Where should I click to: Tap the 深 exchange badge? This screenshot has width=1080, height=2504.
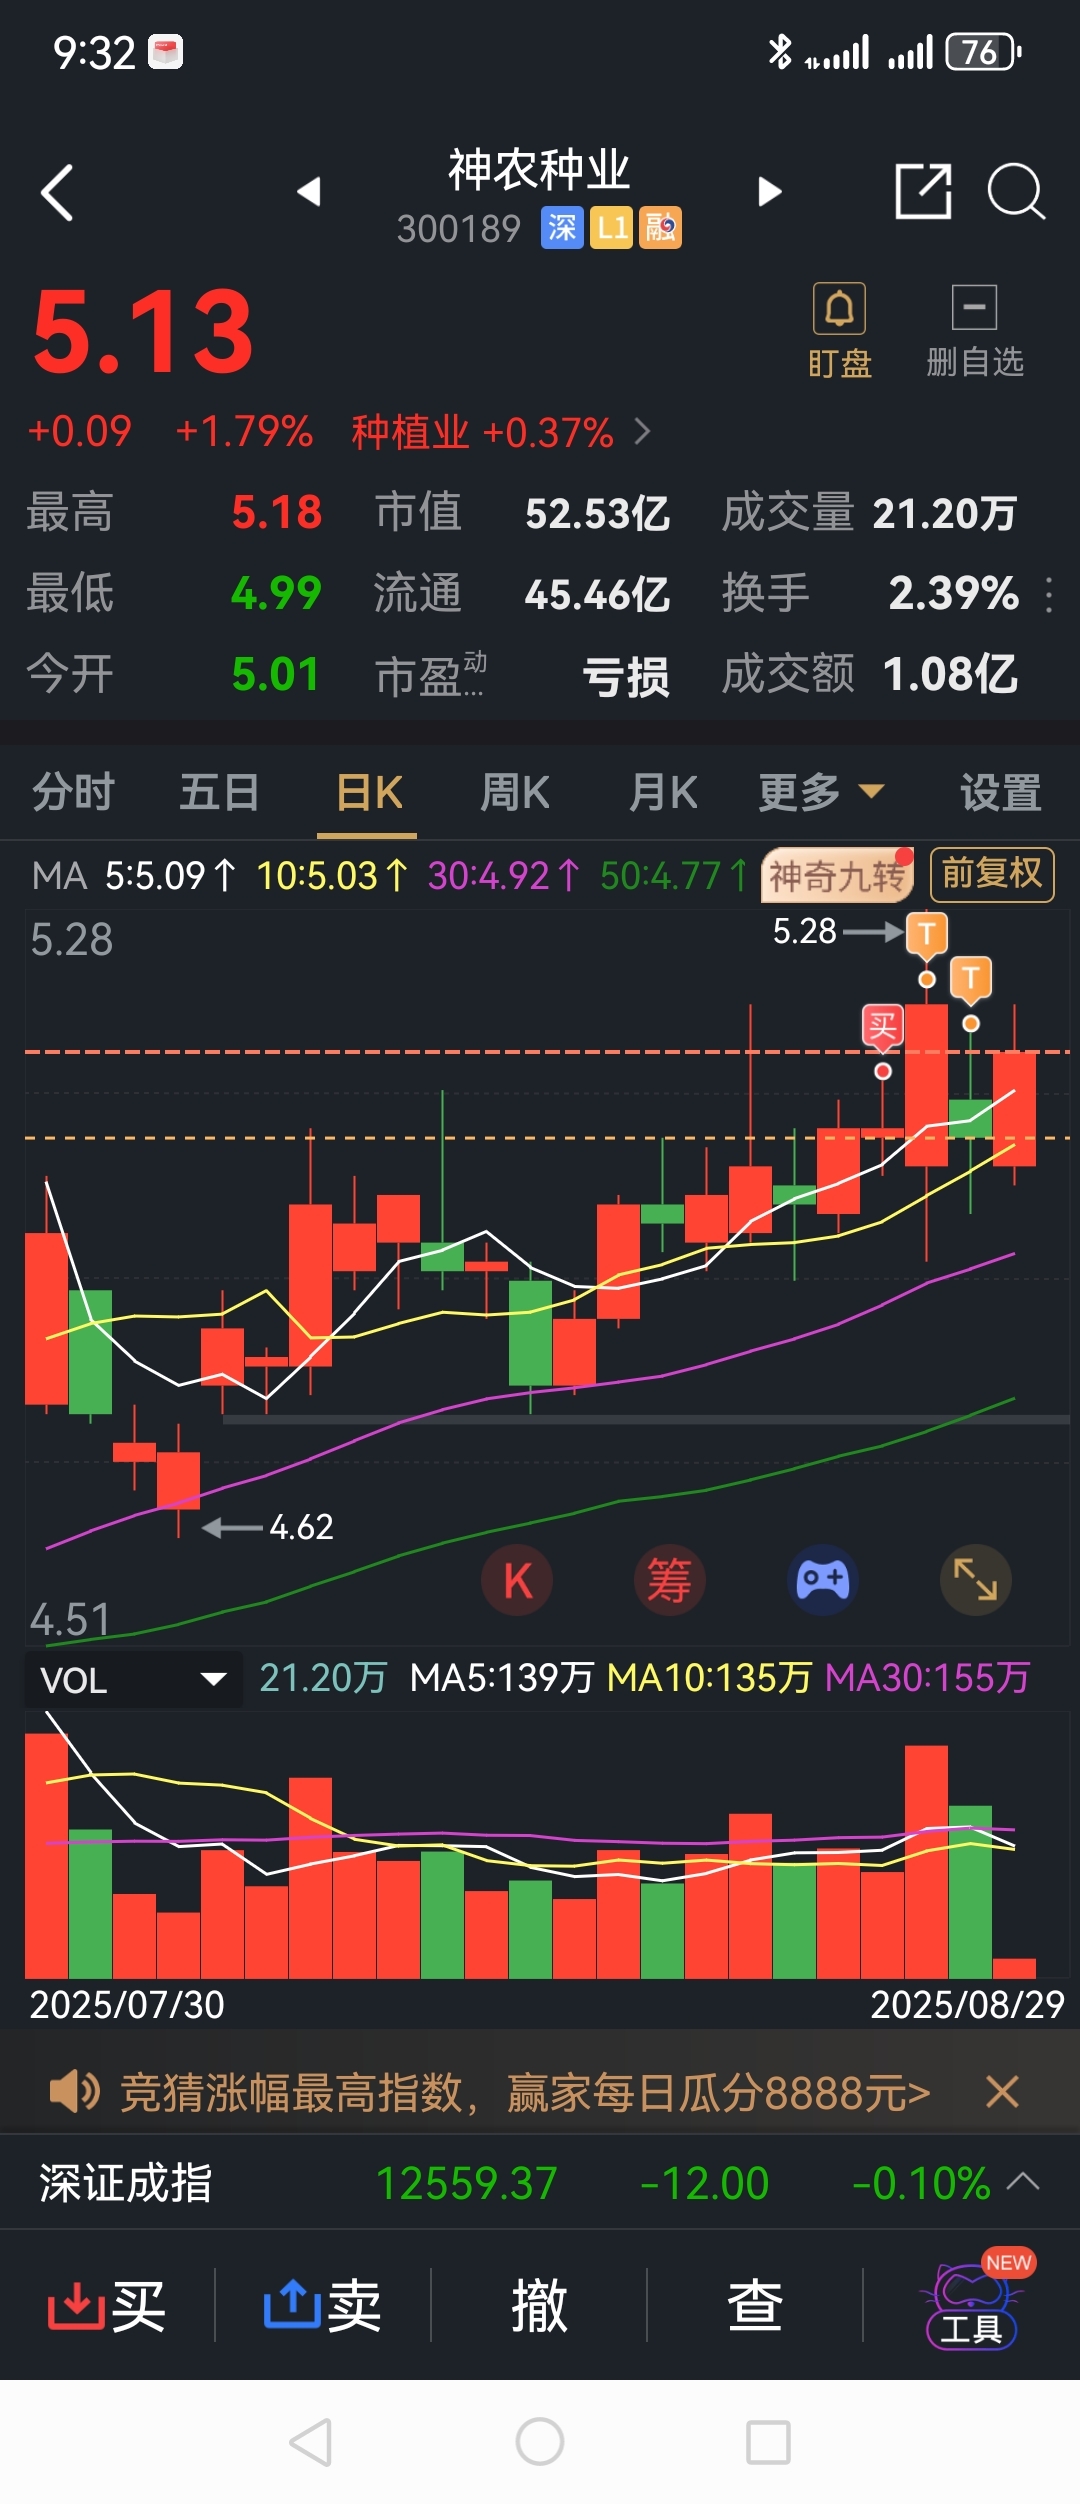[562, 228]
